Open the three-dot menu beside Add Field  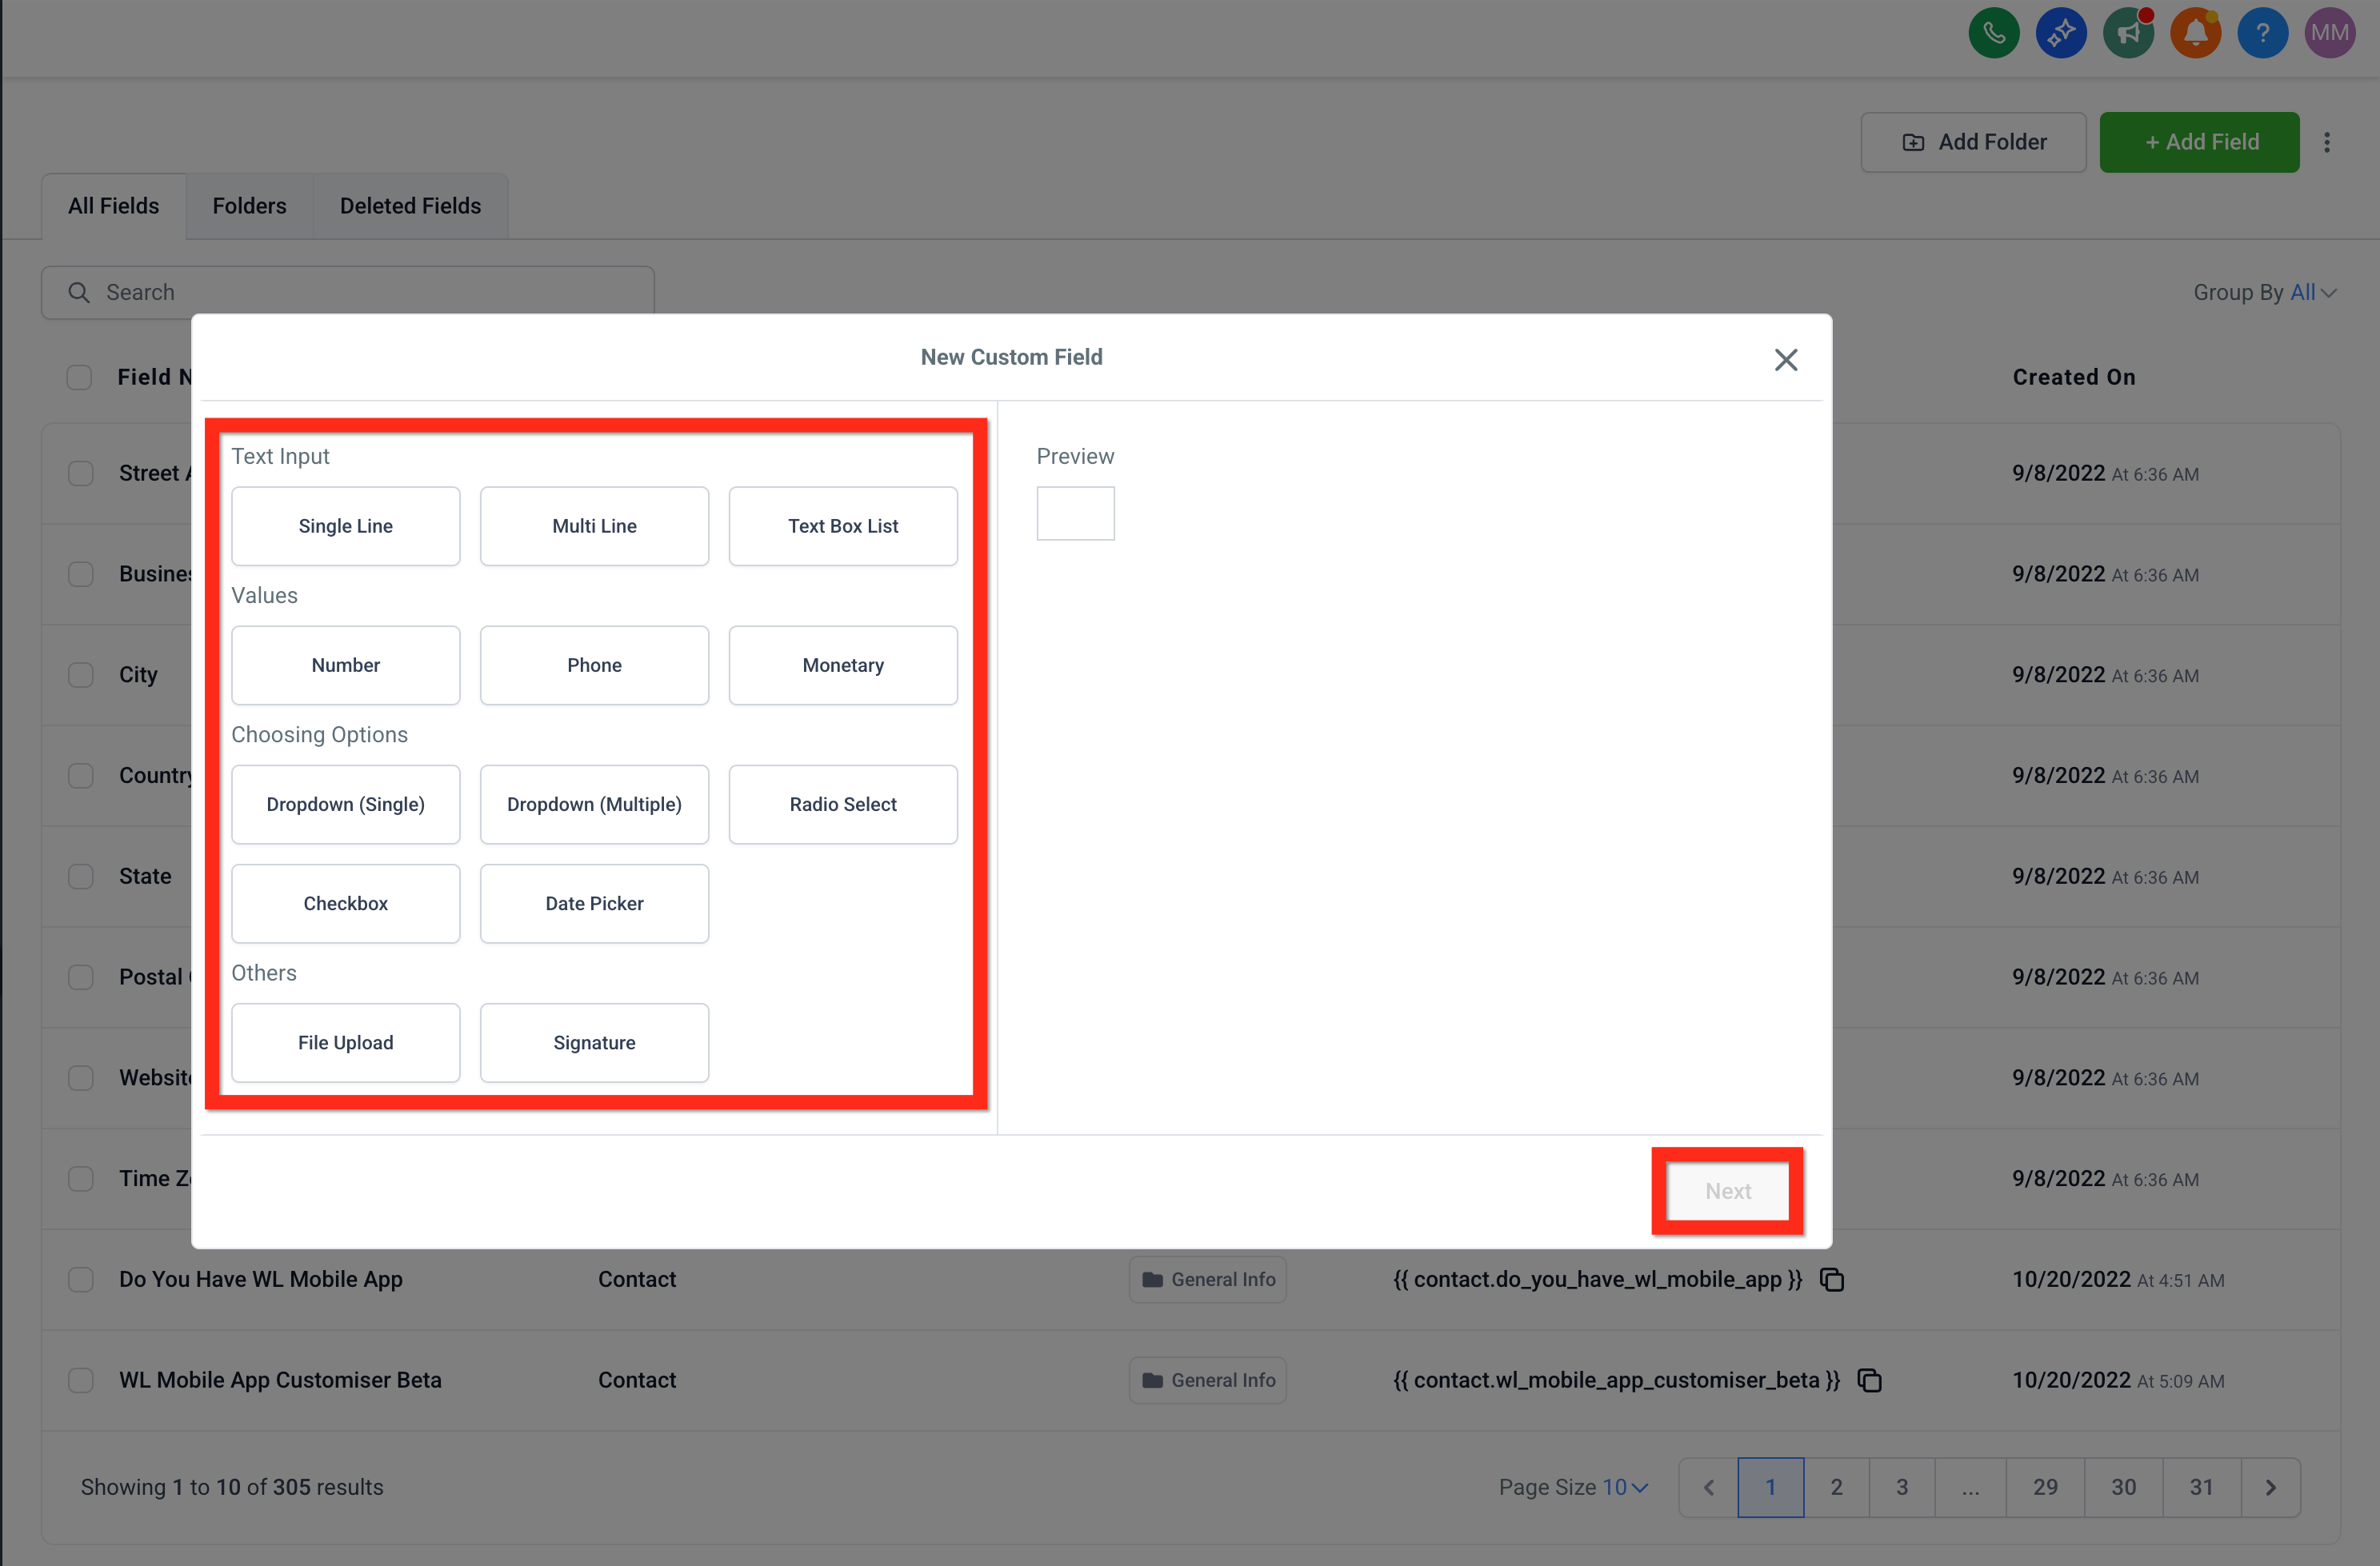pos(2327,142)
